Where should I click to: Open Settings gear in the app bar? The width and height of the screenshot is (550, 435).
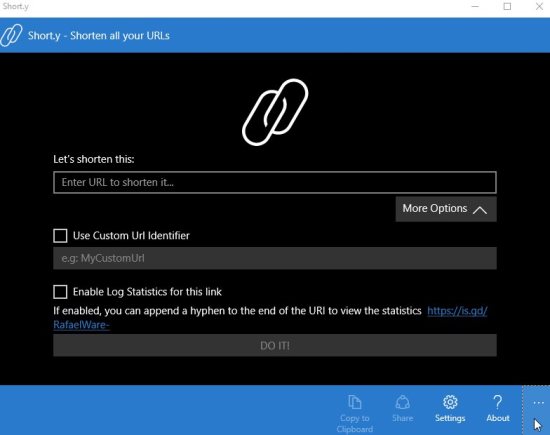[x=450, y=402]
